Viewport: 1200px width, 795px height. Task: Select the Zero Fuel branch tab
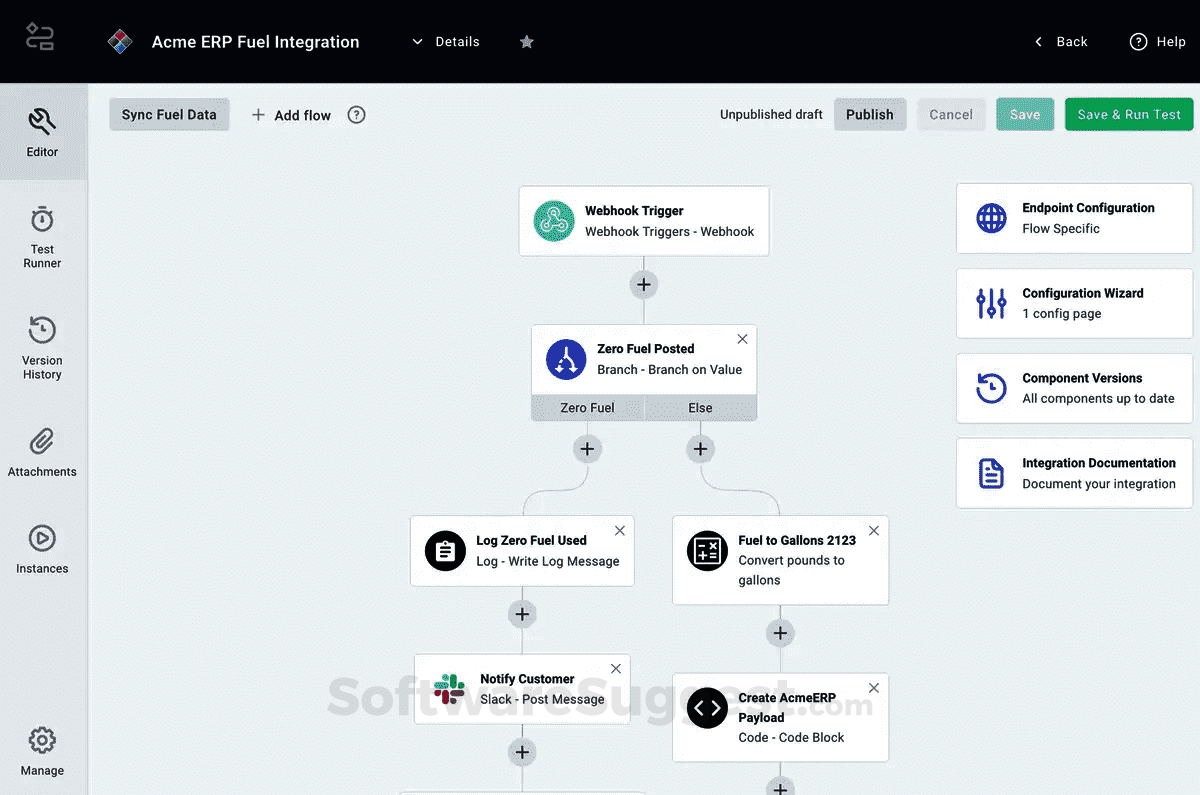(587, 407)
